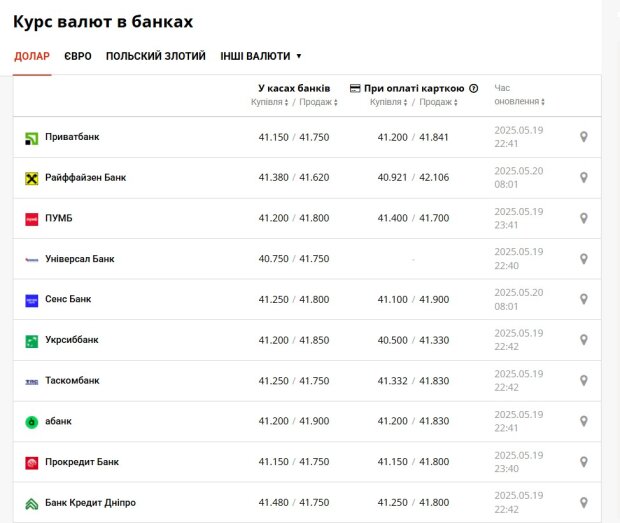
Task: Show Прокредит Банк branches via pin icon
Action: 584,462
